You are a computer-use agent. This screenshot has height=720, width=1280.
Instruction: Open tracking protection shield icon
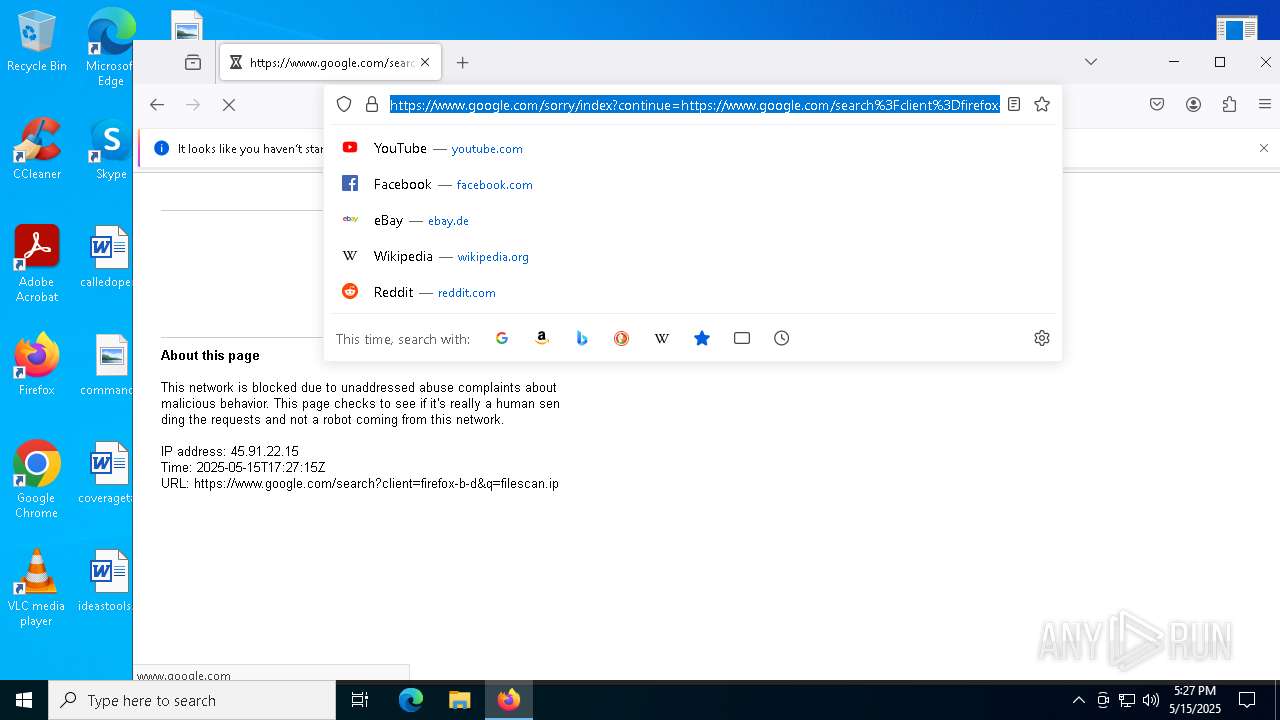point(344,104)
